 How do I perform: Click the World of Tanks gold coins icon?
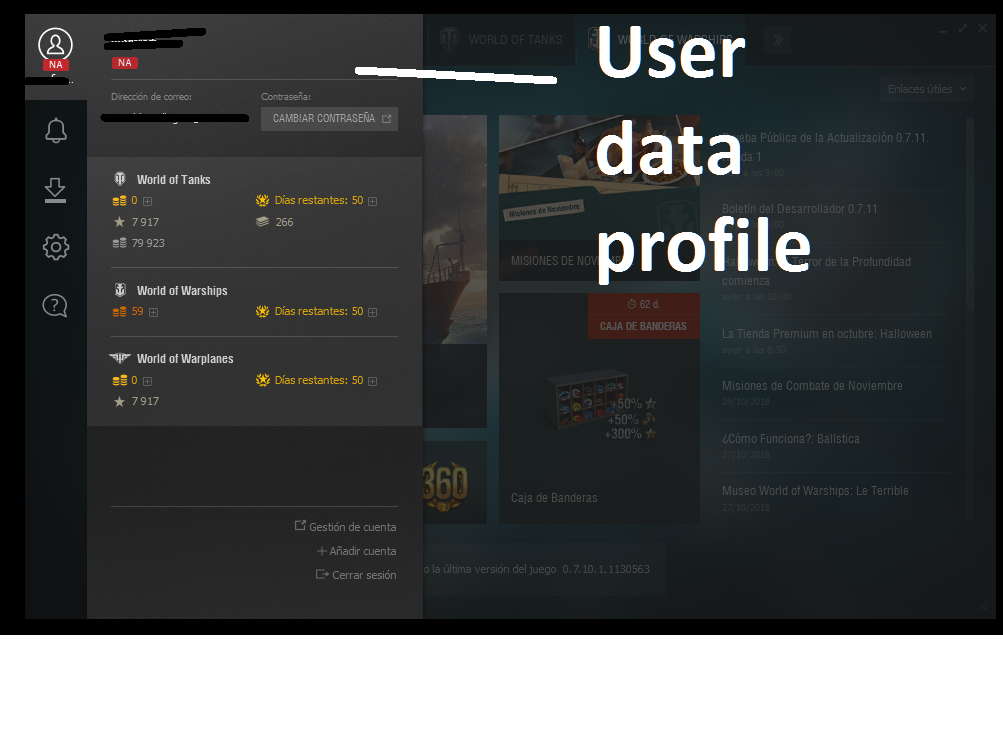[120, 201]
